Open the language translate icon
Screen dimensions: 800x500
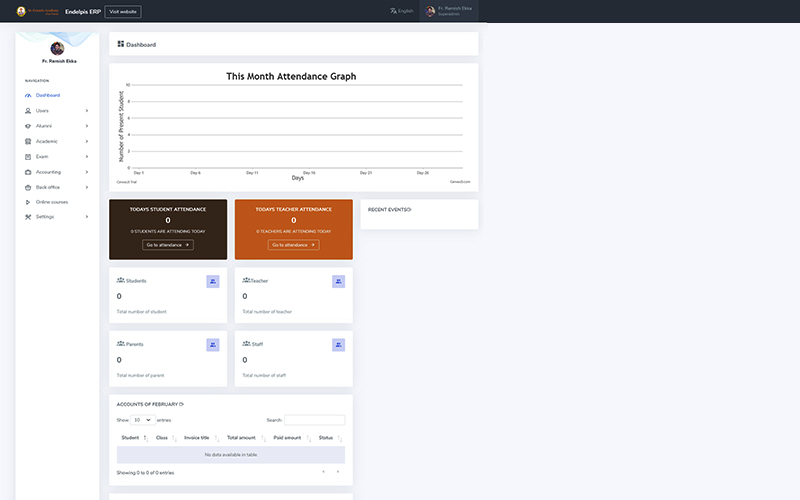pyautogui.click(x=393, y=11)
